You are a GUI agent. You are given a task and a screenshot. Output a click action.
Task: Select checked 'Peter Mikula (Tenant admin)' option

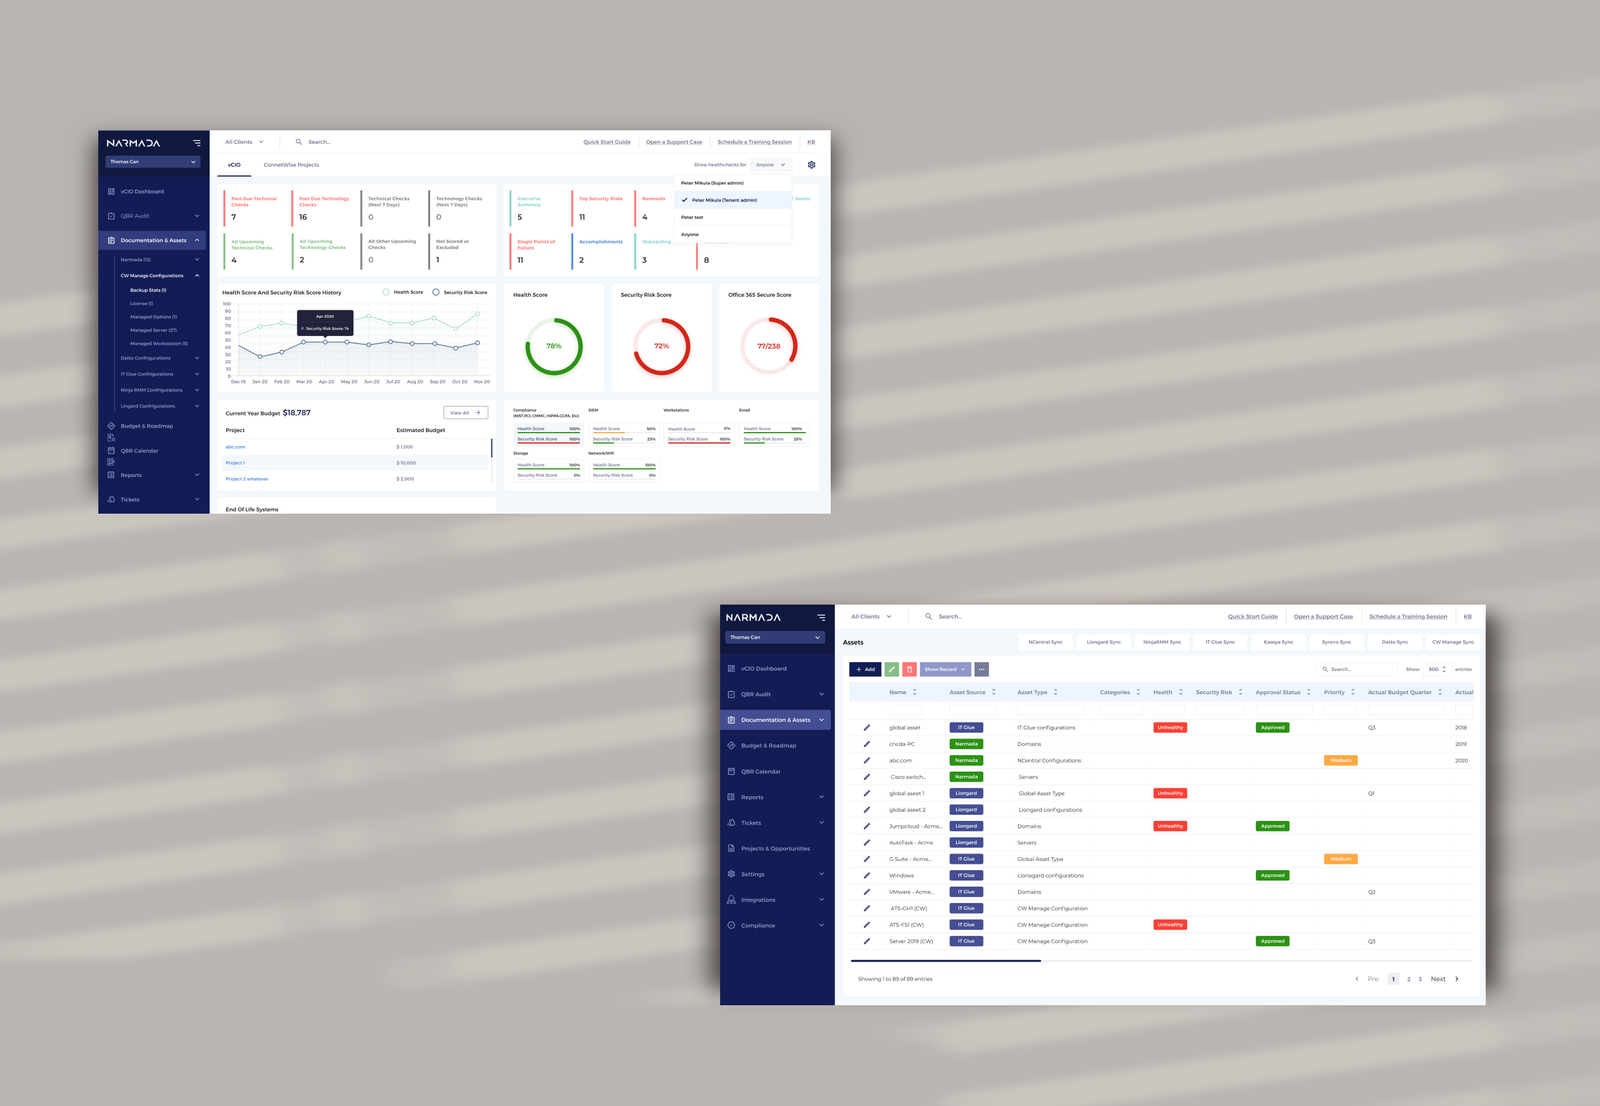point(733,200)
